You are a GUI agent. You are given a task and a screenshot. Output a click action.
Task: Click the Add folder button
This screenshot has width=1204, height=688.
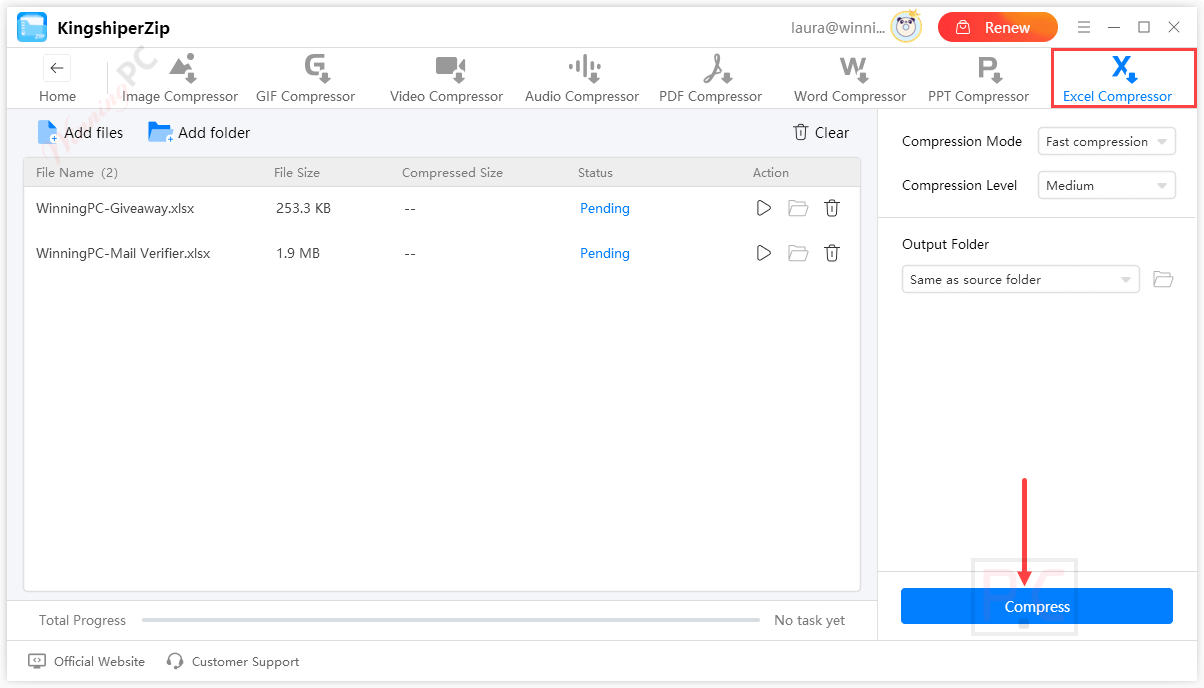pyautogui.click(x=199, y=132)
